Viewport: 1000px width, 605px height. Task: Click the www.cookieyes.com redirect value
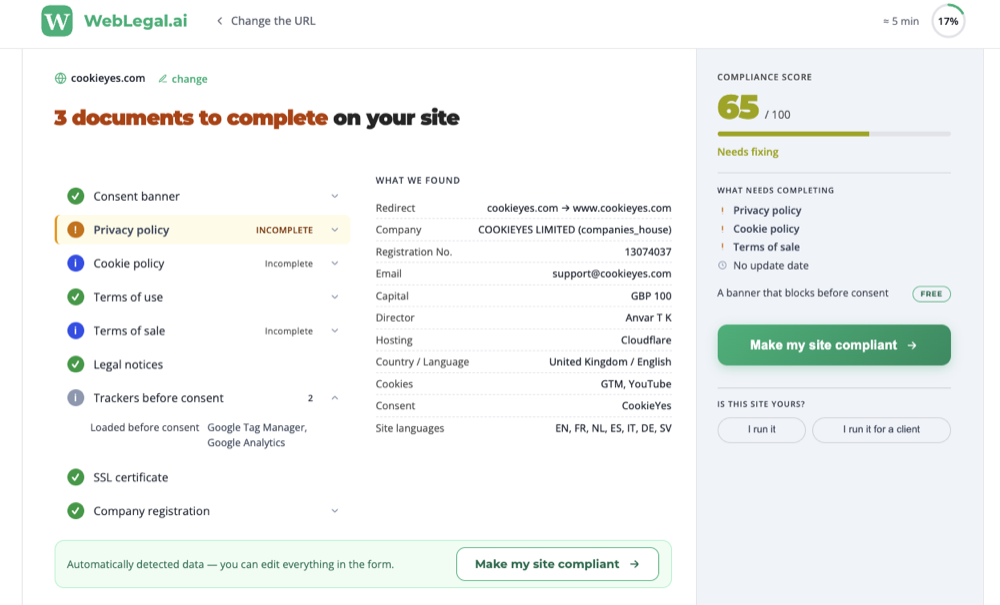pos(622,208)
